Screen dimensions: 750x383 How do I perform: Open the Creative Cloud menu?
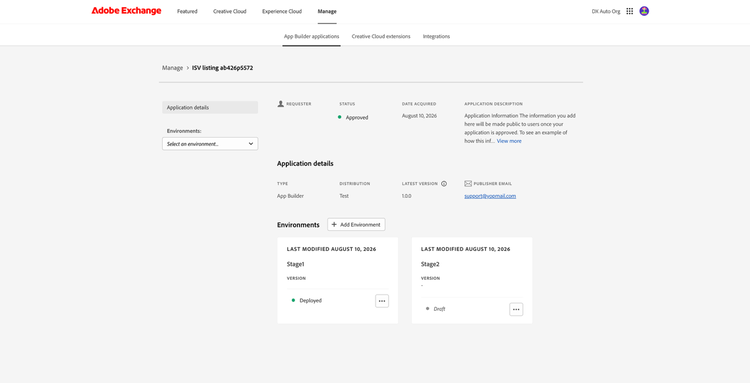coord(230,11)
